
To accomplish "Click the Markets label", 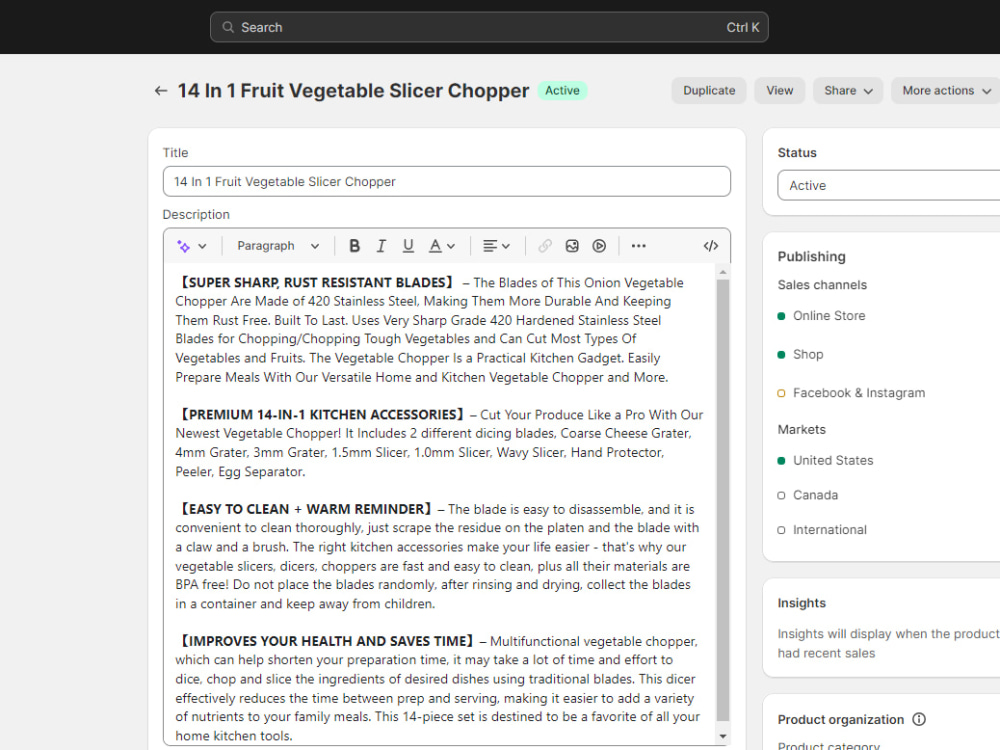I will [802, 430].
